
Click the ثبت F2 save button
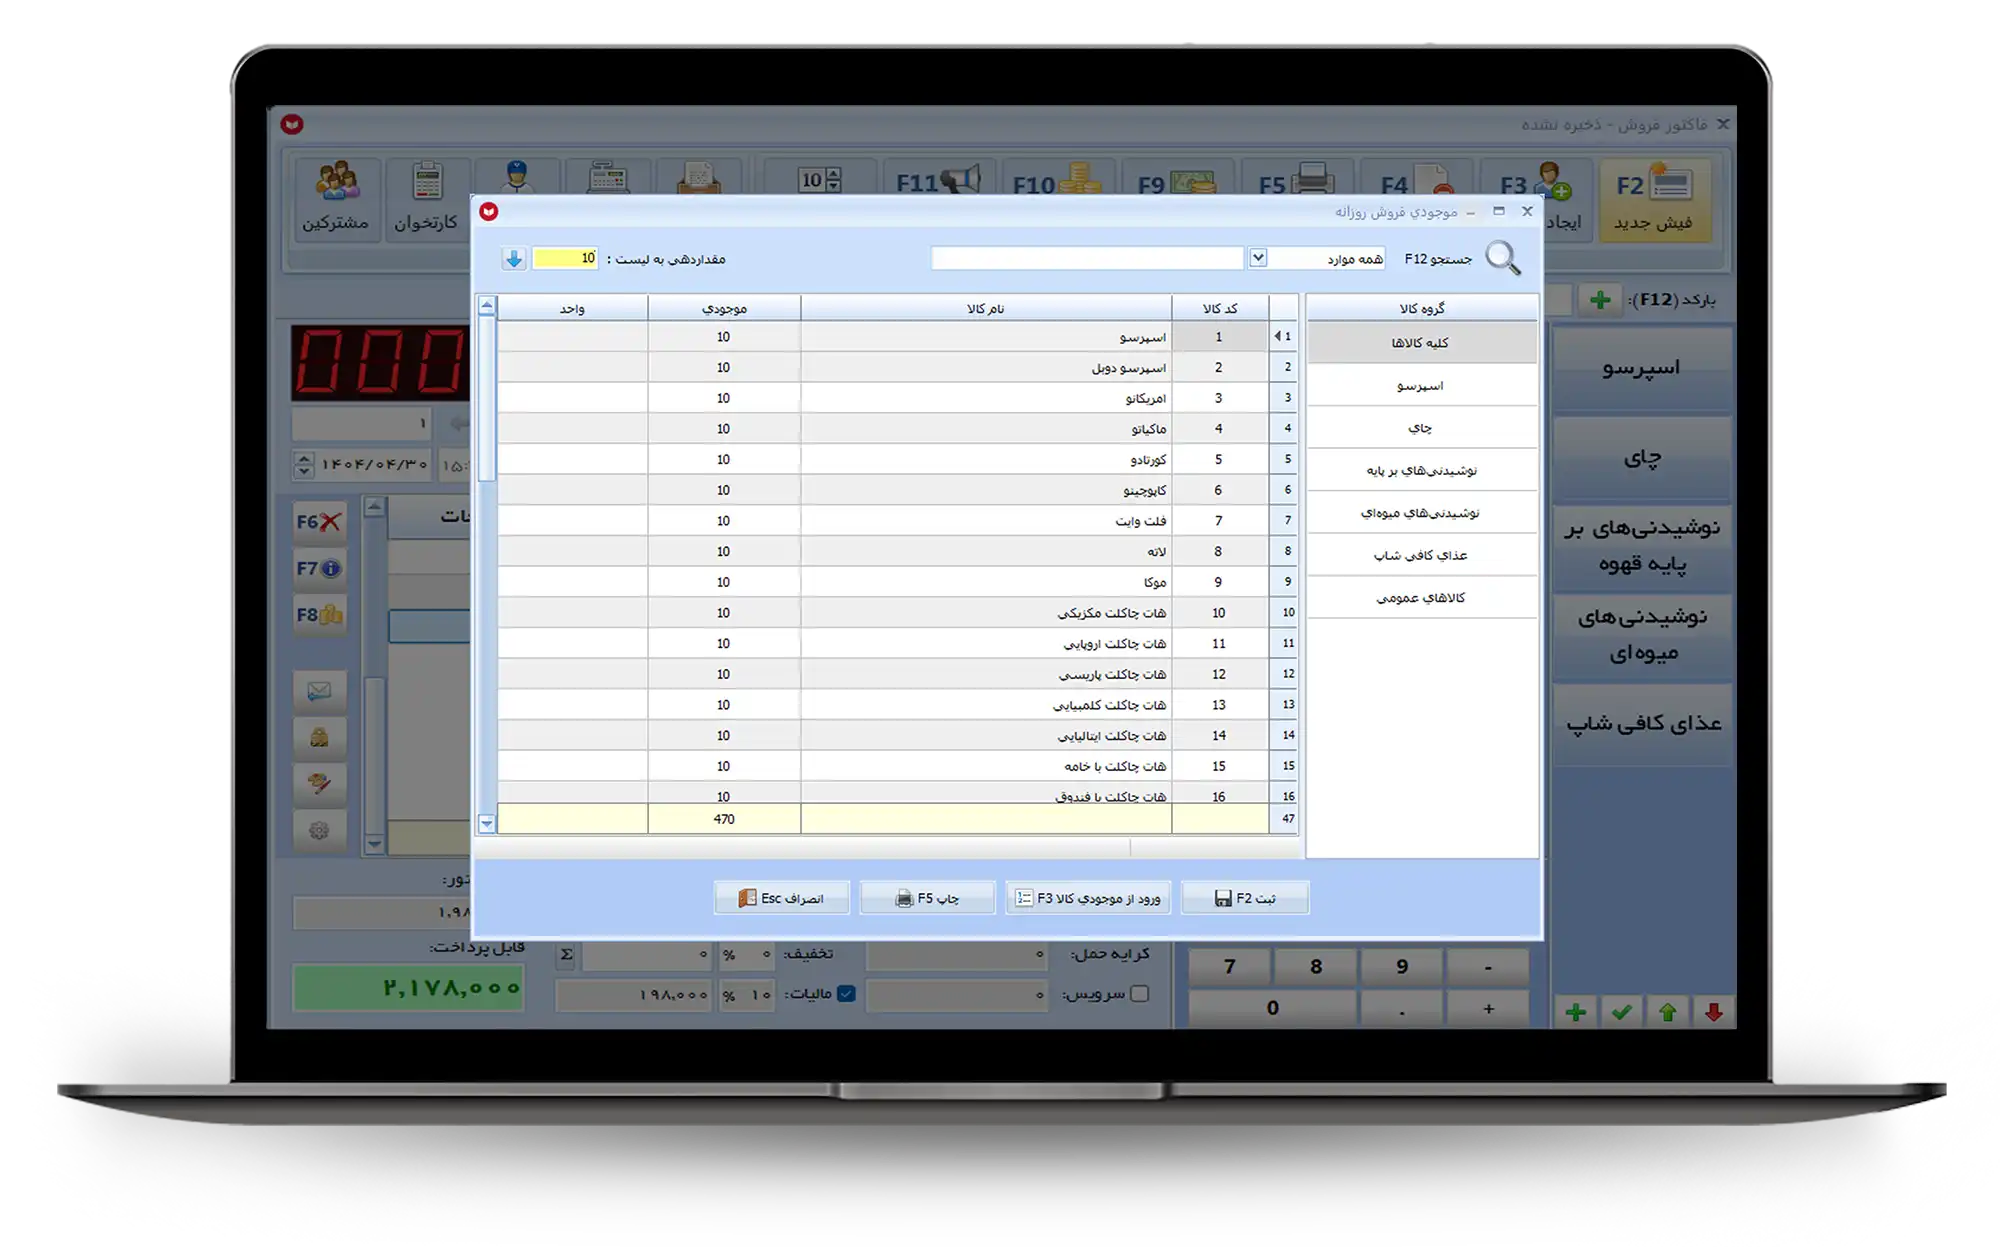click(1245, 898)
